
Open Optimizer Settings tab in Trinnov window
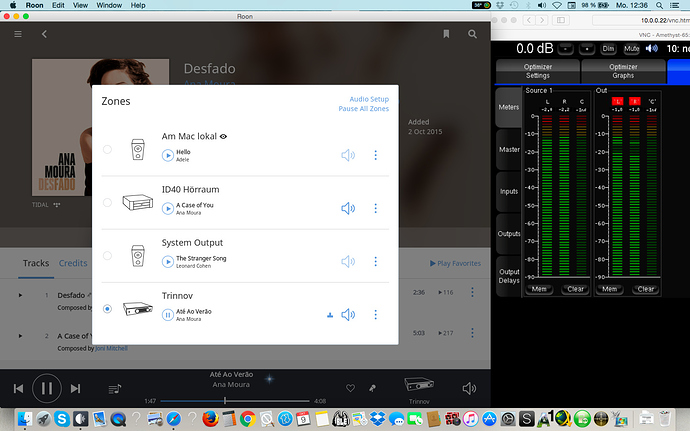(538, 71)
